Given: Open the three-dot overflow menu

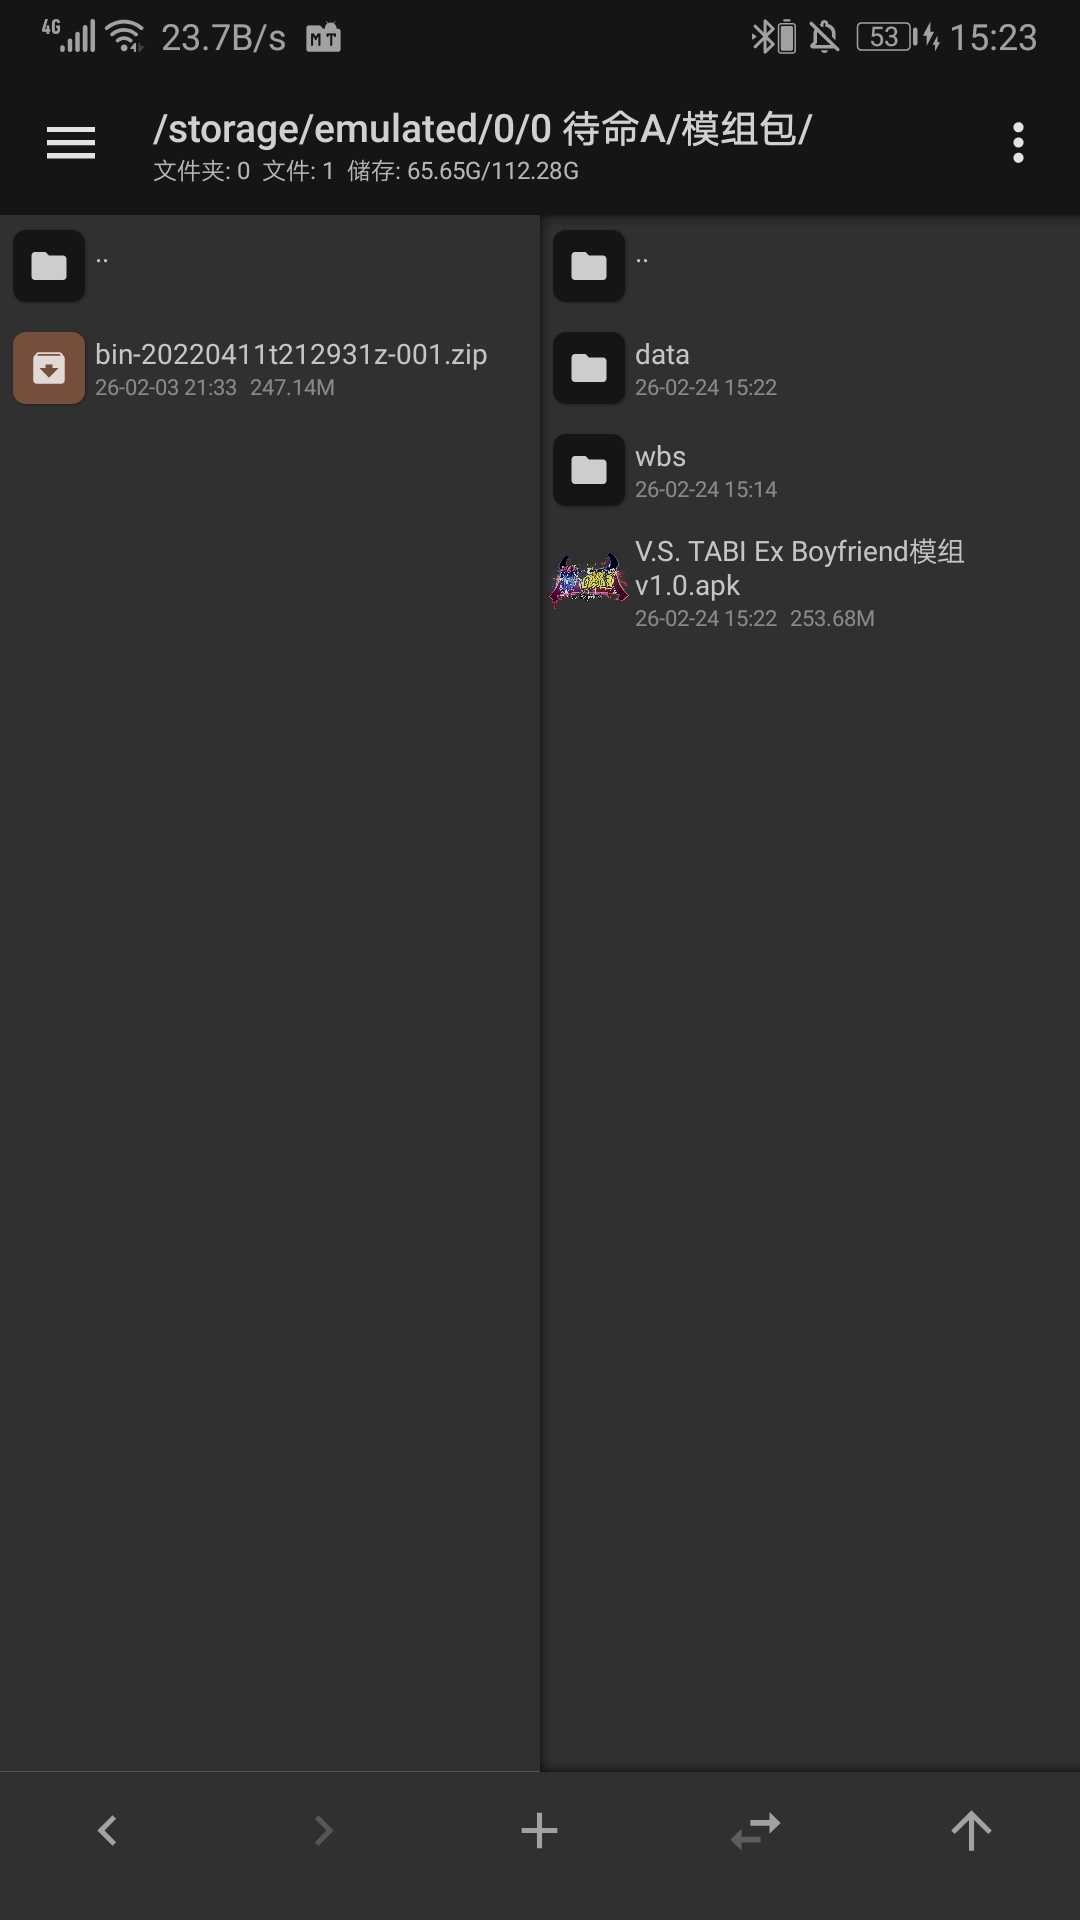Looking at the screenshot, I should tap(1018, 143).
